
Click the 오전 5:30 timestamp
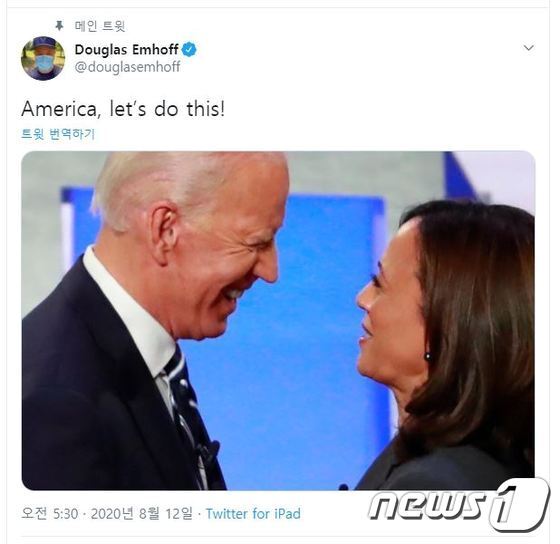(x=50, y=514)
